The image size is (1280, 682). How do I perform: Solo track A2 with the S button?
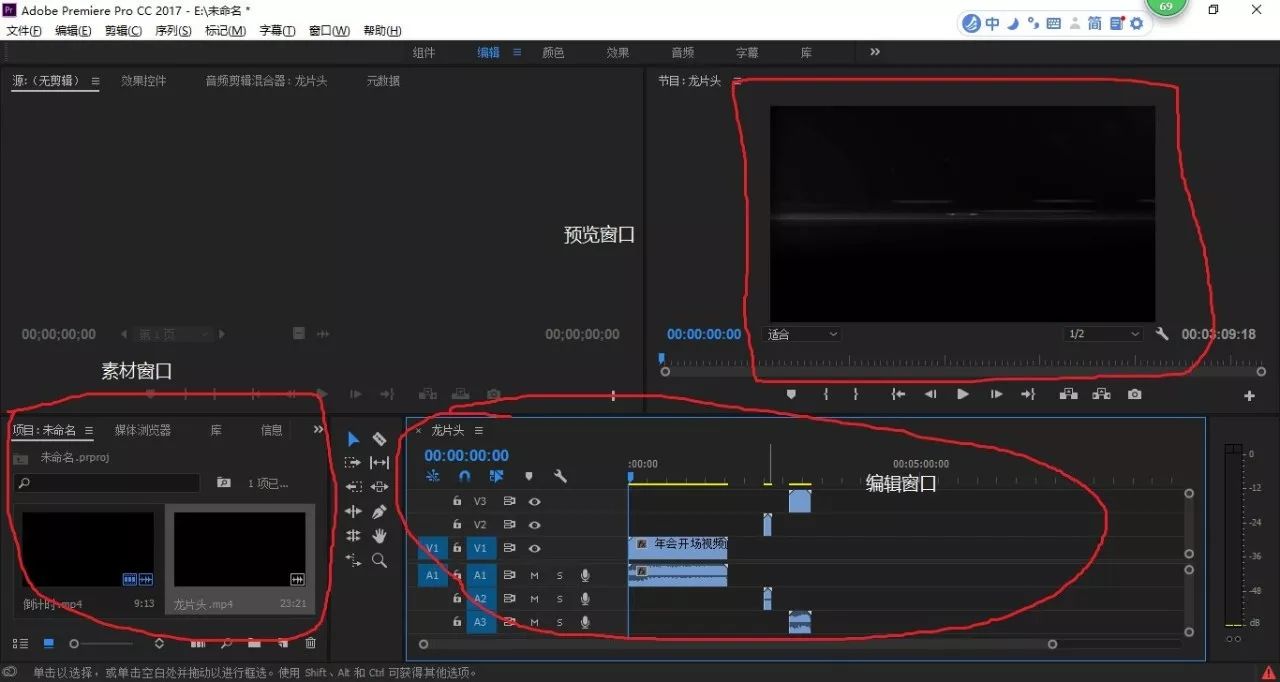pyautogui.click(x=559, y=599)
